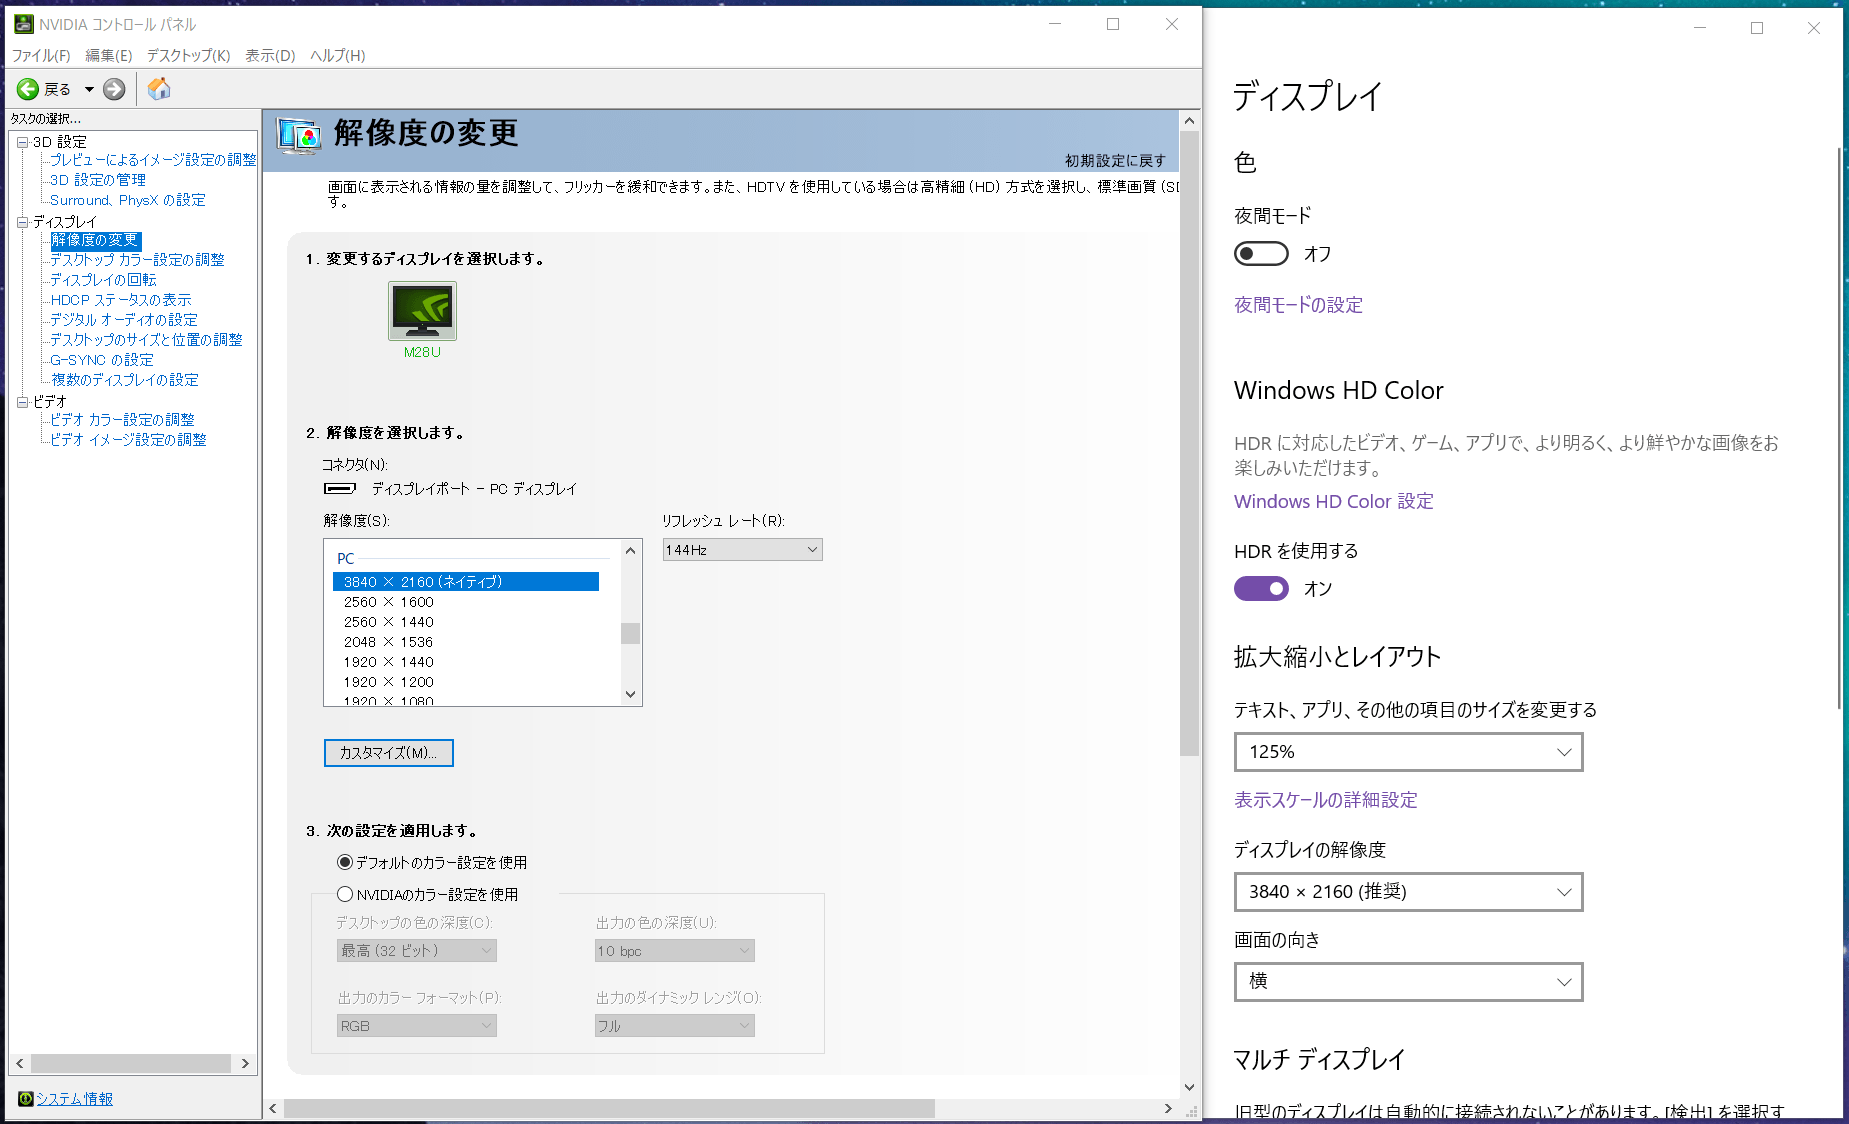Click the NVIDIA system information icon
The image size is (1849, 1124).
[x=26, y=1099]
